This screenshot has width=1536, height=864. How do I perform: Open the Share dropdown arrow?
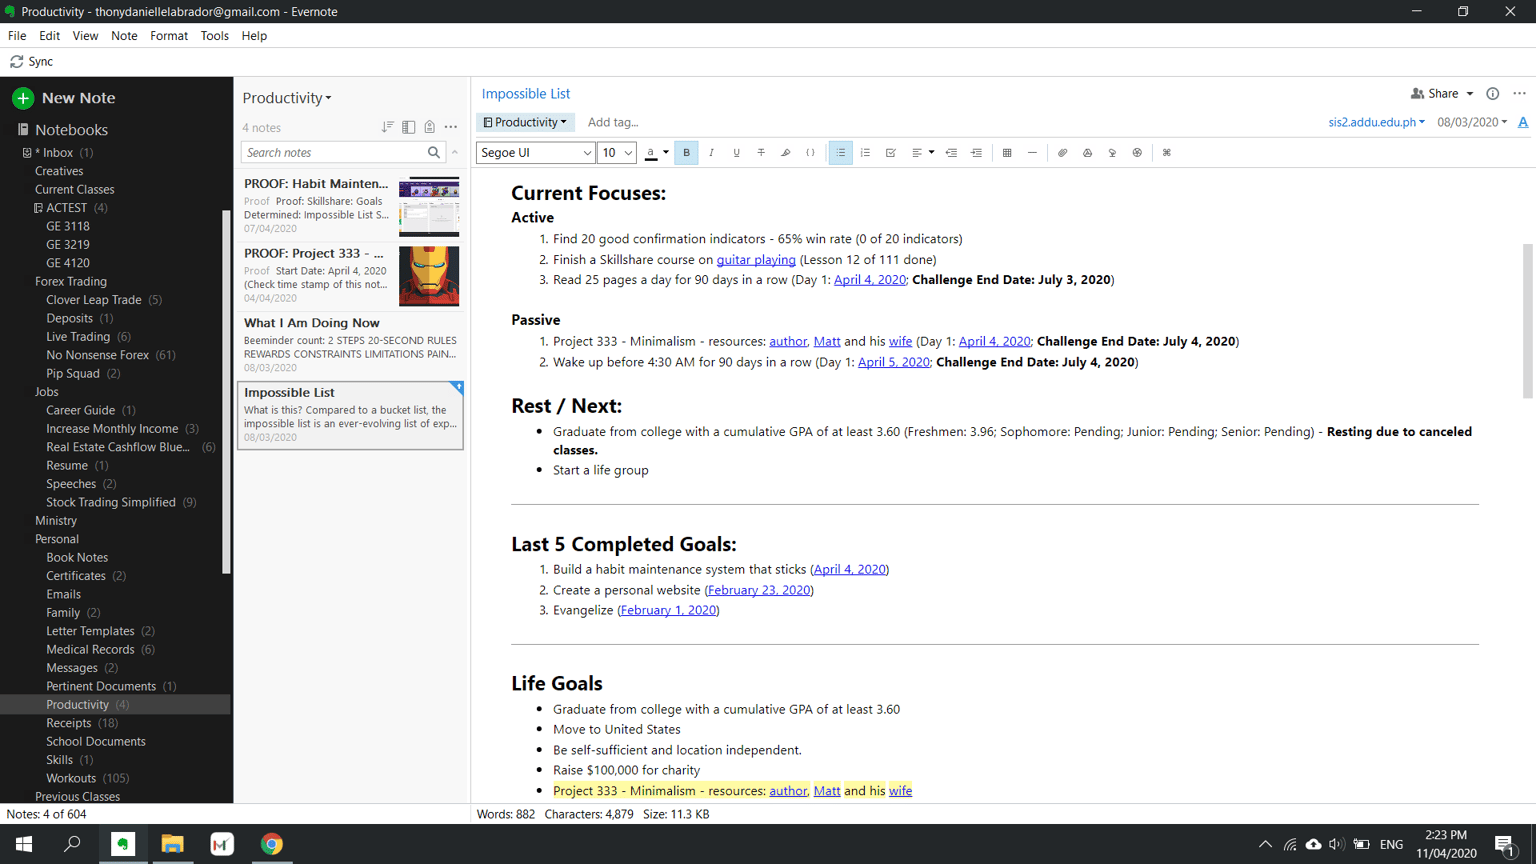click(x=1469, y=94)
